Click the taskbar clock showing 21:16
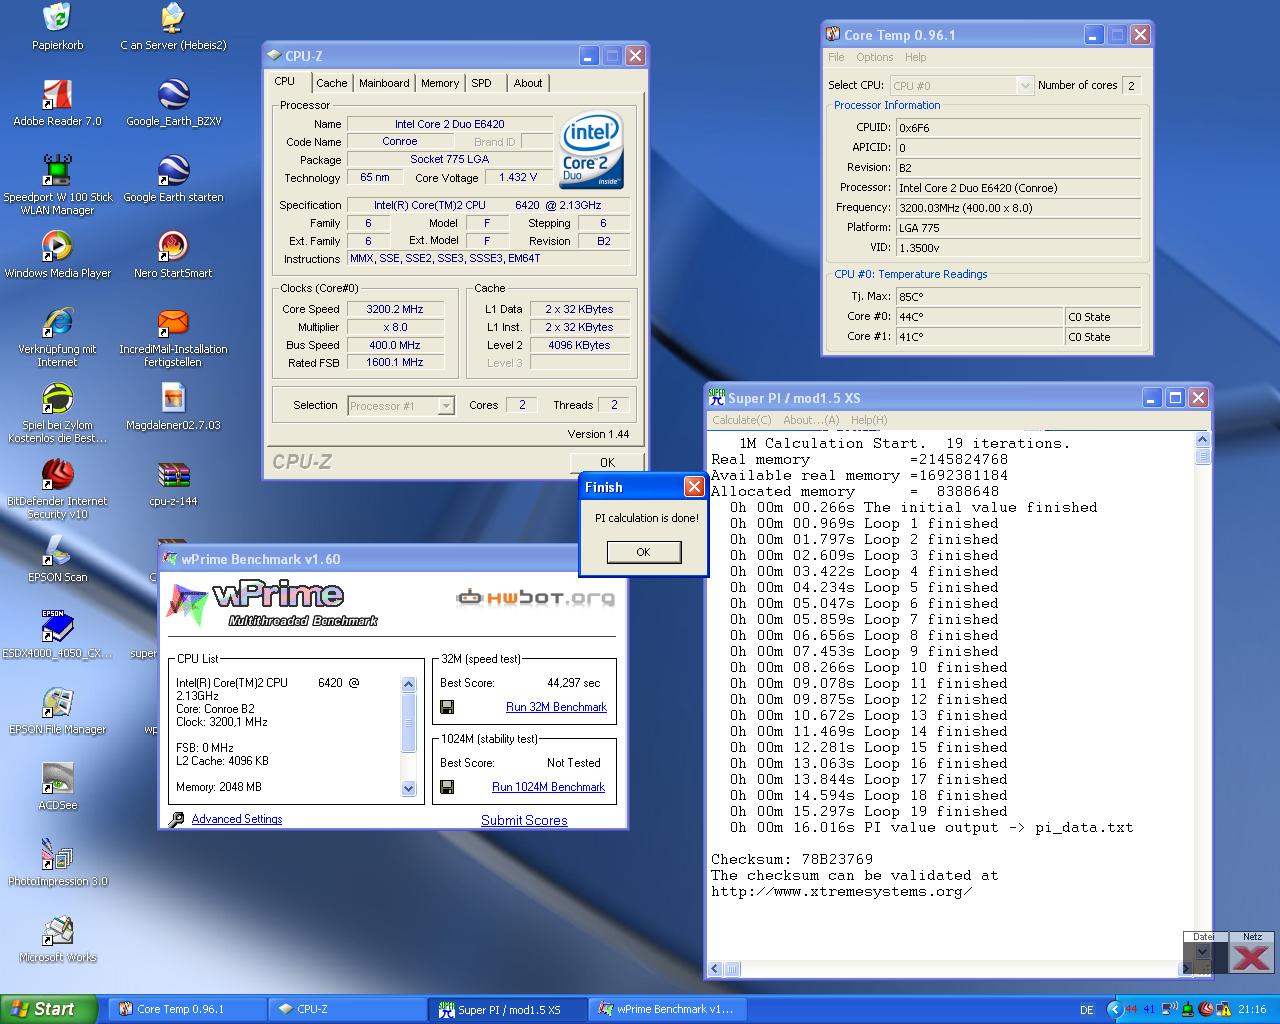The height and width of the screenshot is (1024, 1280). (x=1252, y=1009)
